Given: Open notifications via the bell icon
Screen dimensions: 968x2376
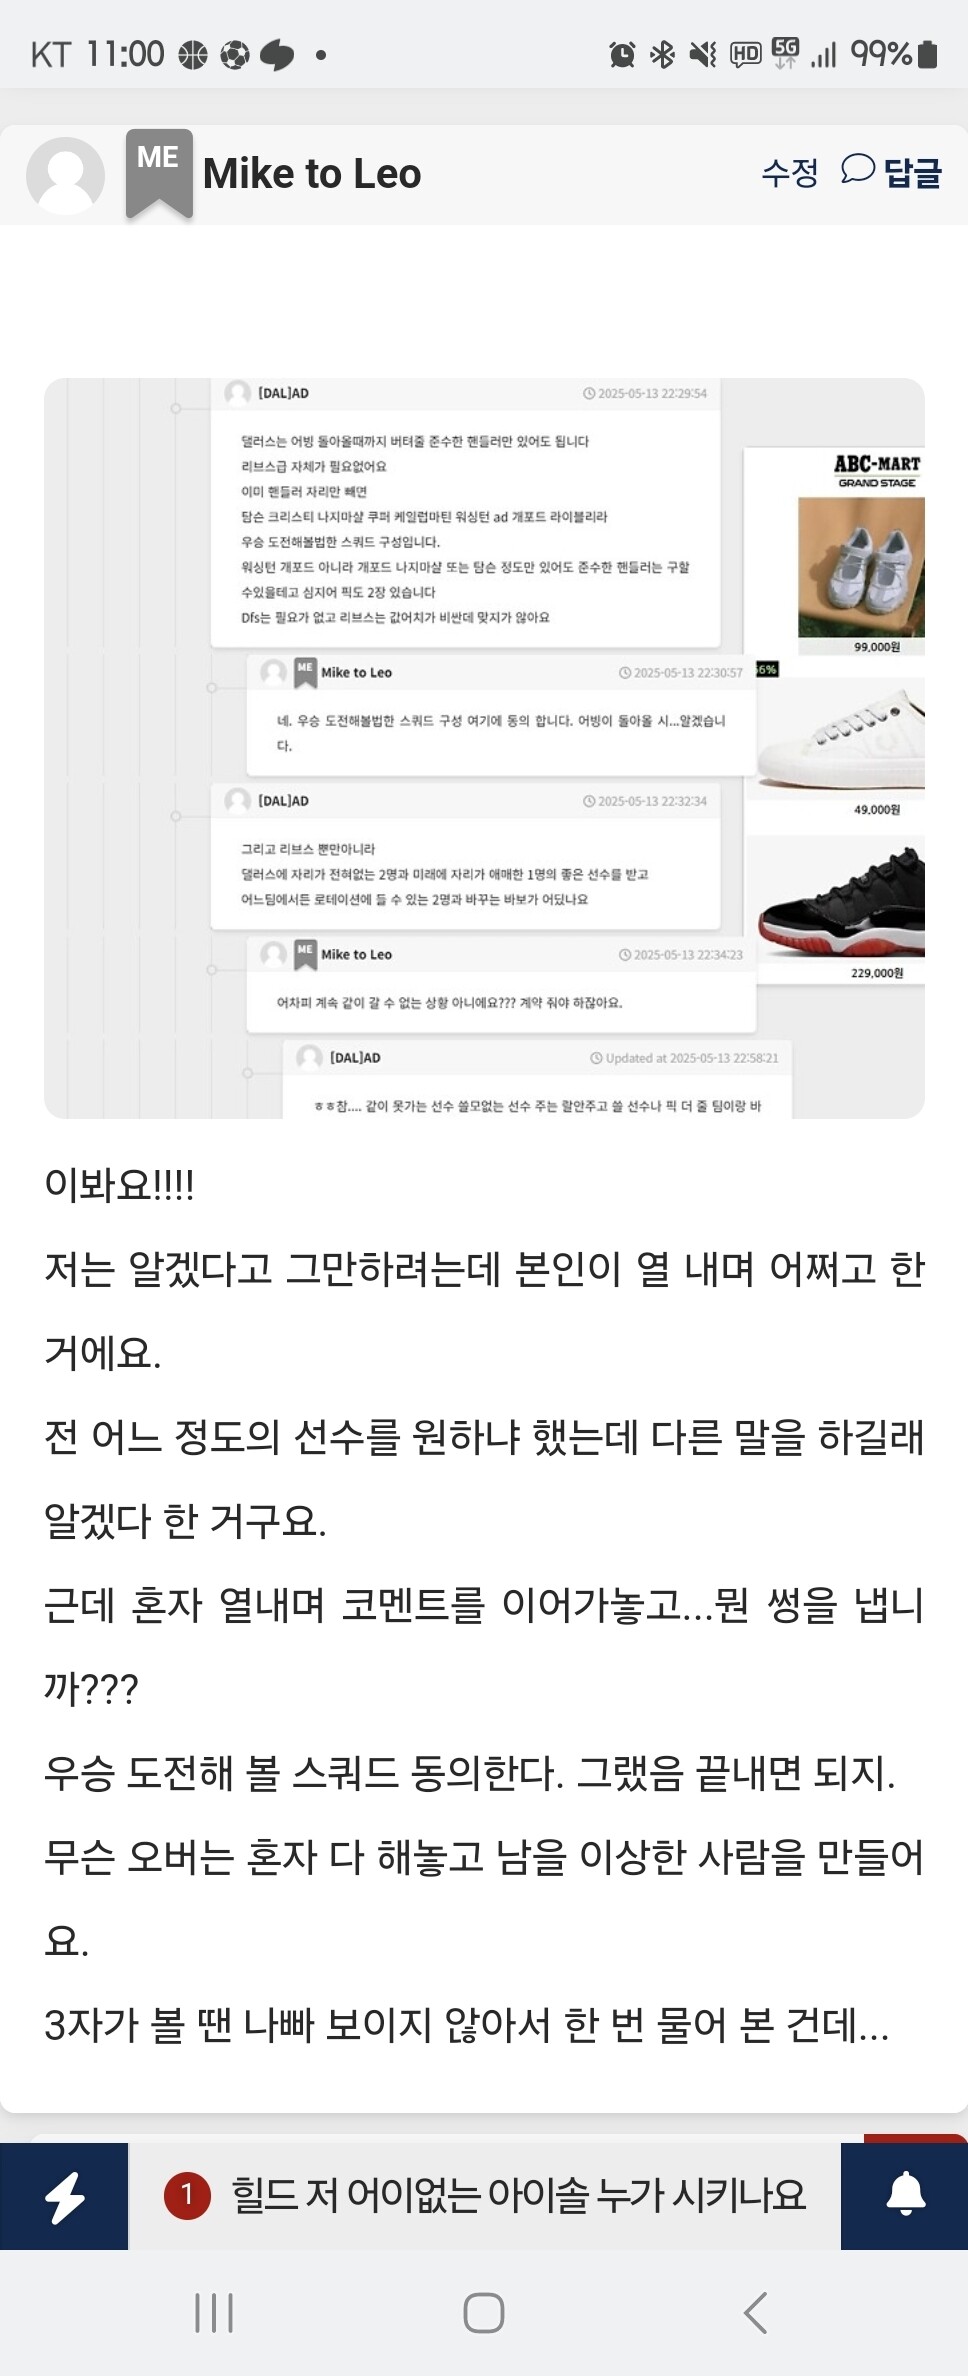Looking at the screenshot, I should (906, 2195).
